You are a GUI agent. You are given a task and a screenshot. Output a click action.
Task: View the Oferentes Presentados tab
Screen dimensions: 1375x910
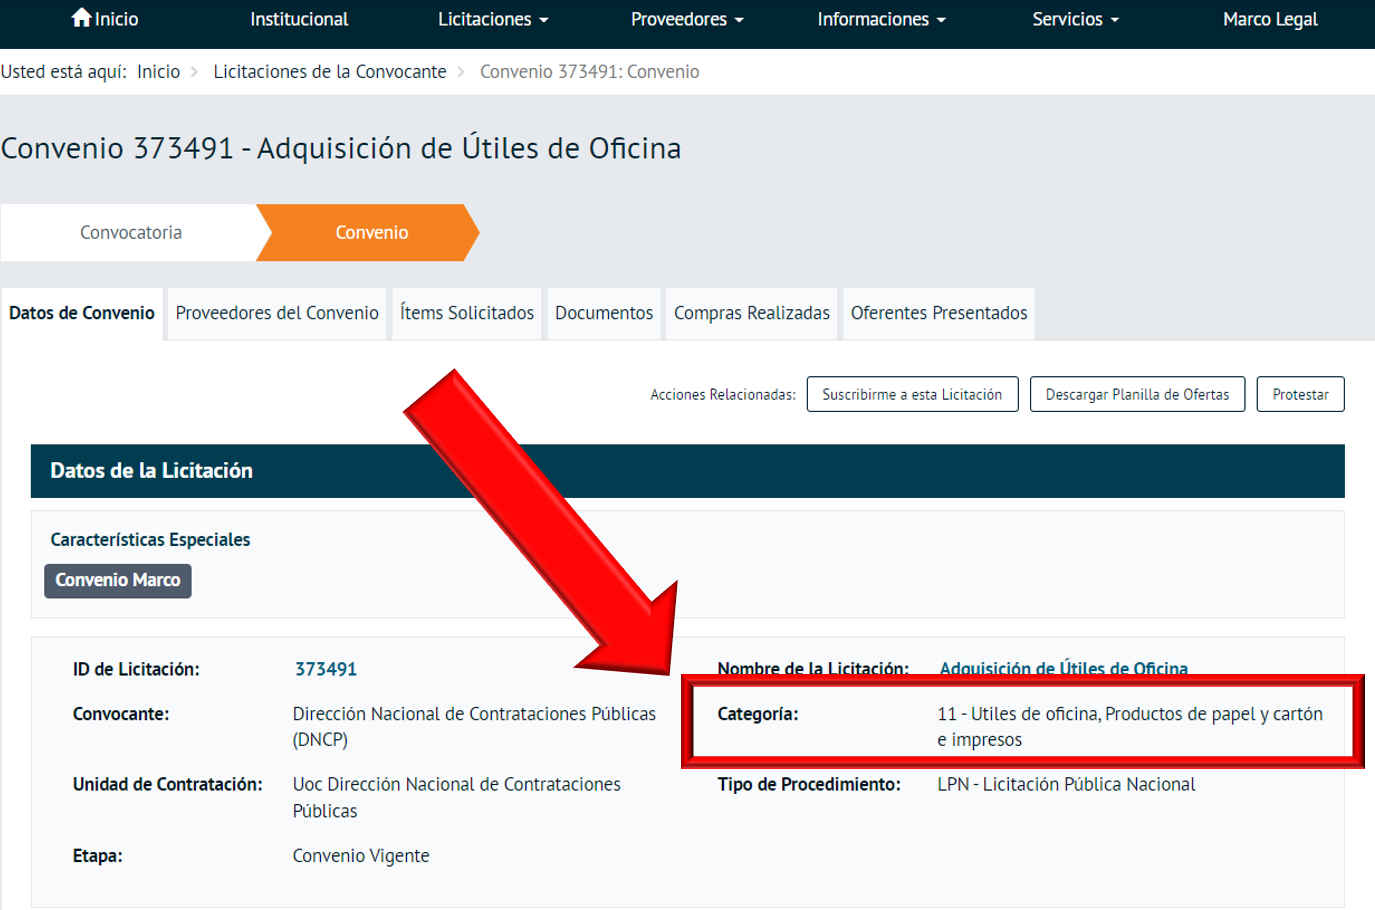[x=939, y=313]
